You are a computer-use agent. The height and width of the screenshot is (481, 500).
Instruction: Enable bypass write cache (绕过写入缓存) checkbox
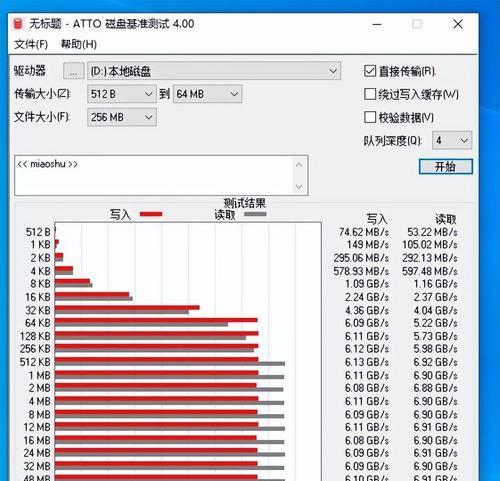coord(370,94)
